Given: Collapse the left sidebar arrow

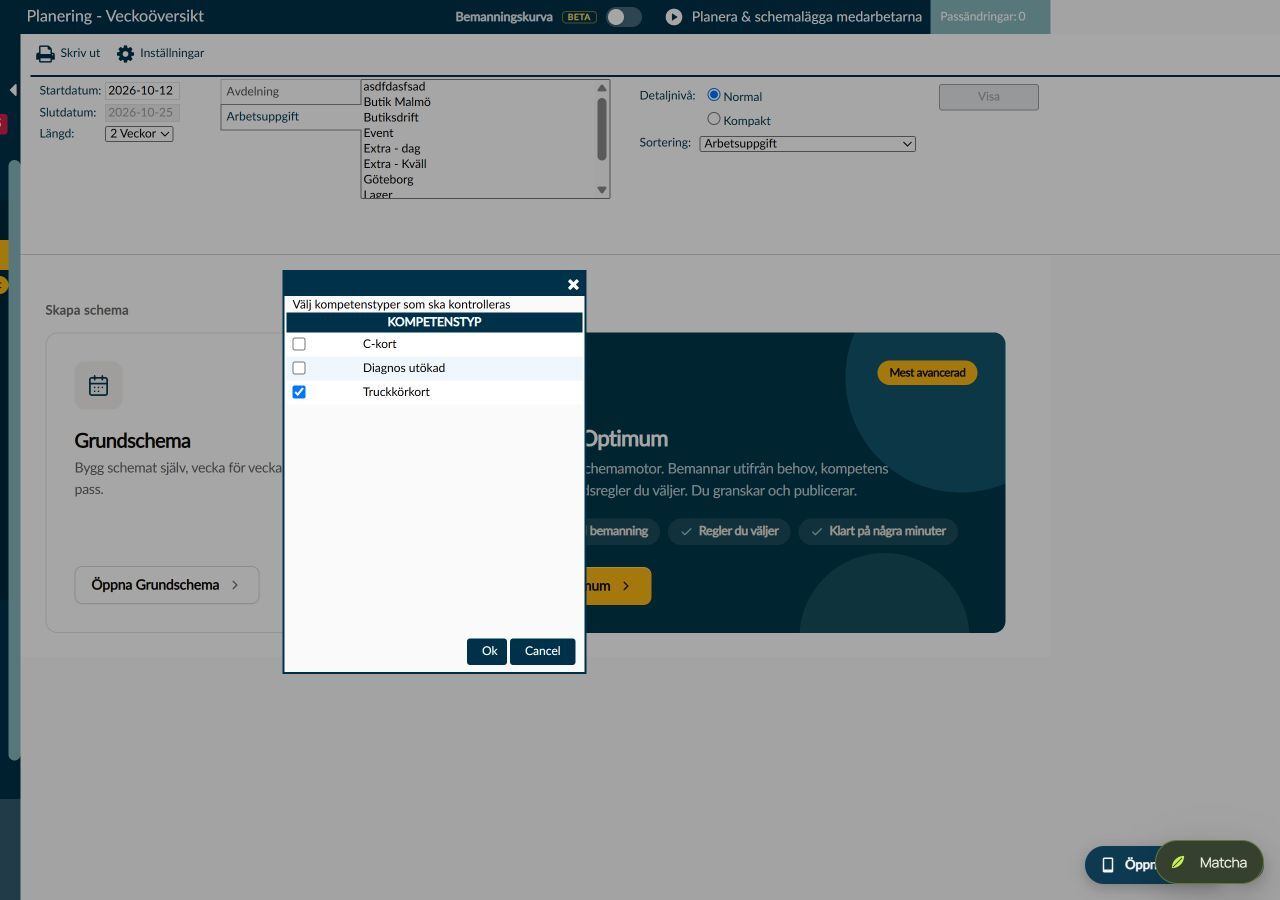Looking at the screenshot, I should pyautogui.click(x=12, y=90).
